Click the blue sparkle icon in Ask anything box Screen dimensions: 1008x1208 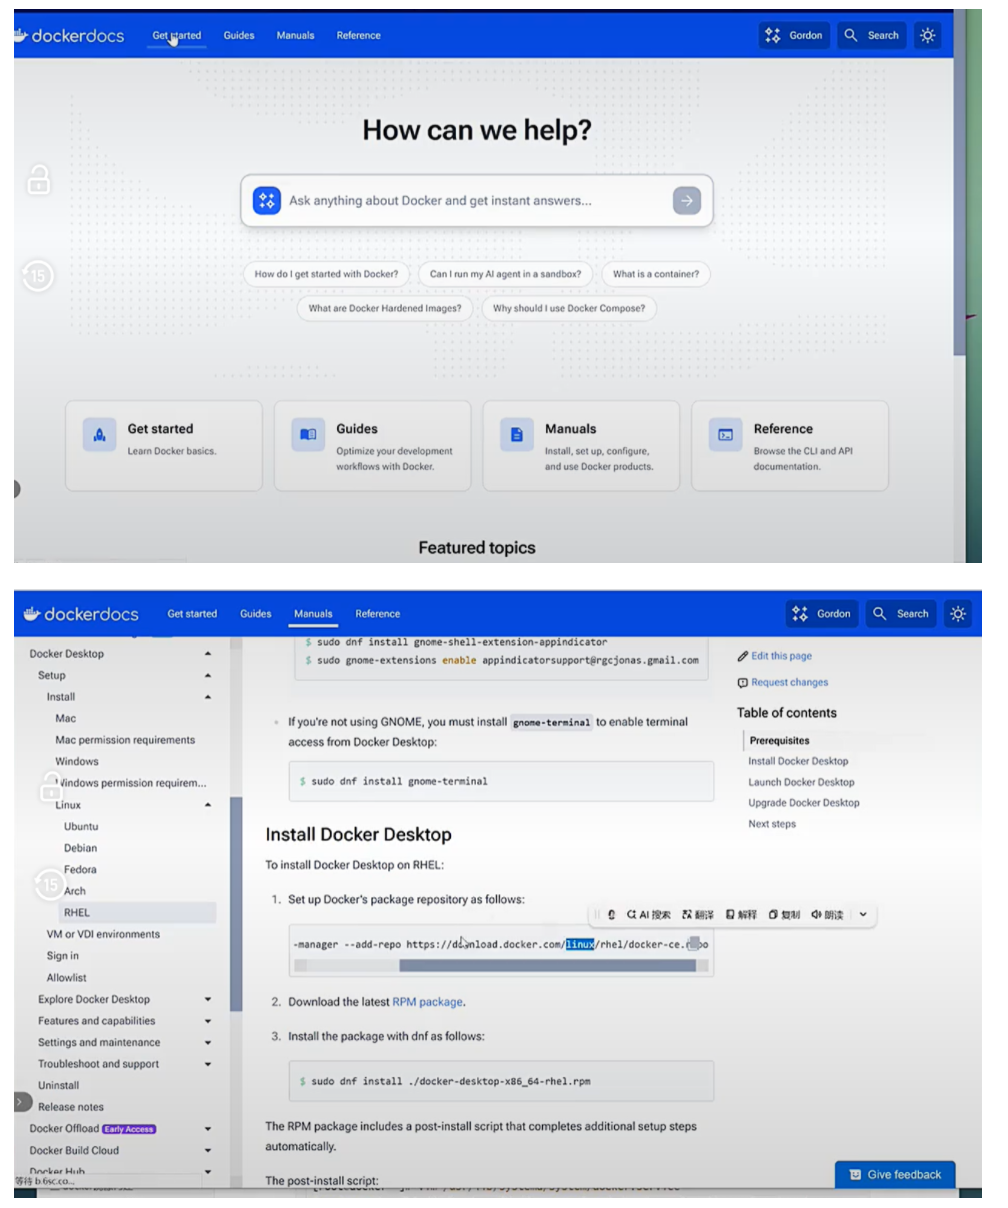tap(266, 200)
